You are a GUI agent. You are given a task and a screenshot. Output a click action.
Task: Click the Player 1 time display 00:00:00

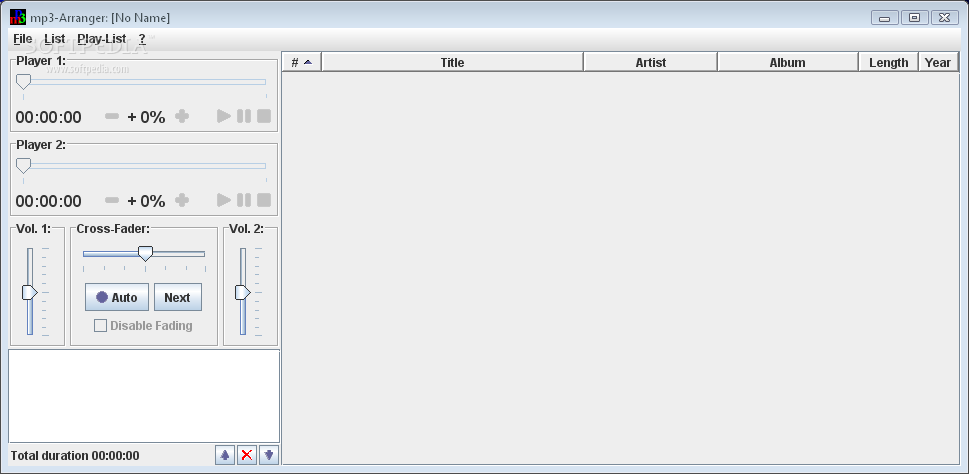coord(48,117)
